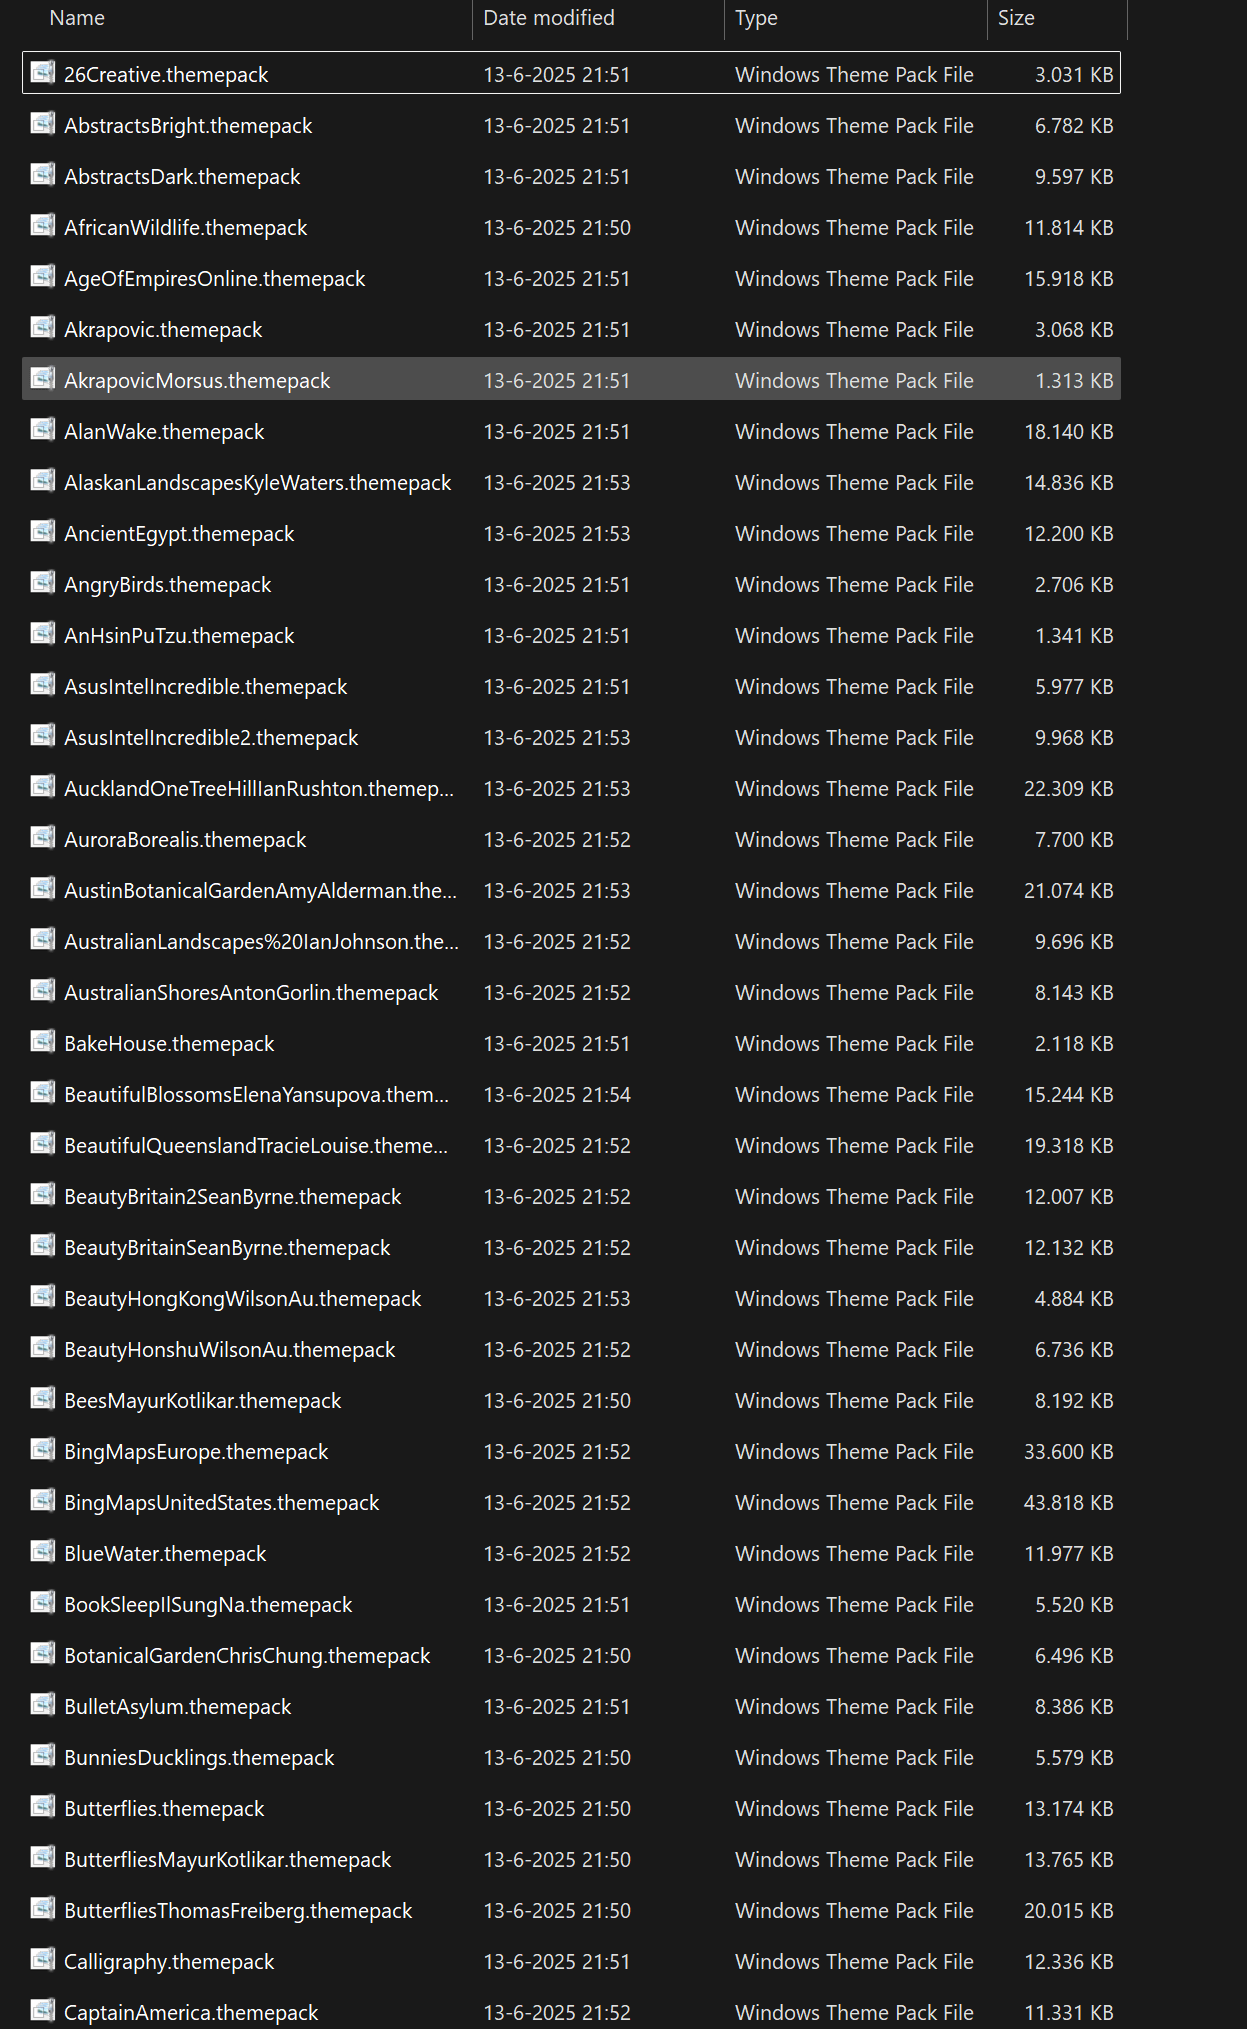Sort files by Date modified column
The width and height of the screenshot is (1247, 2029).
click(549, 18)
